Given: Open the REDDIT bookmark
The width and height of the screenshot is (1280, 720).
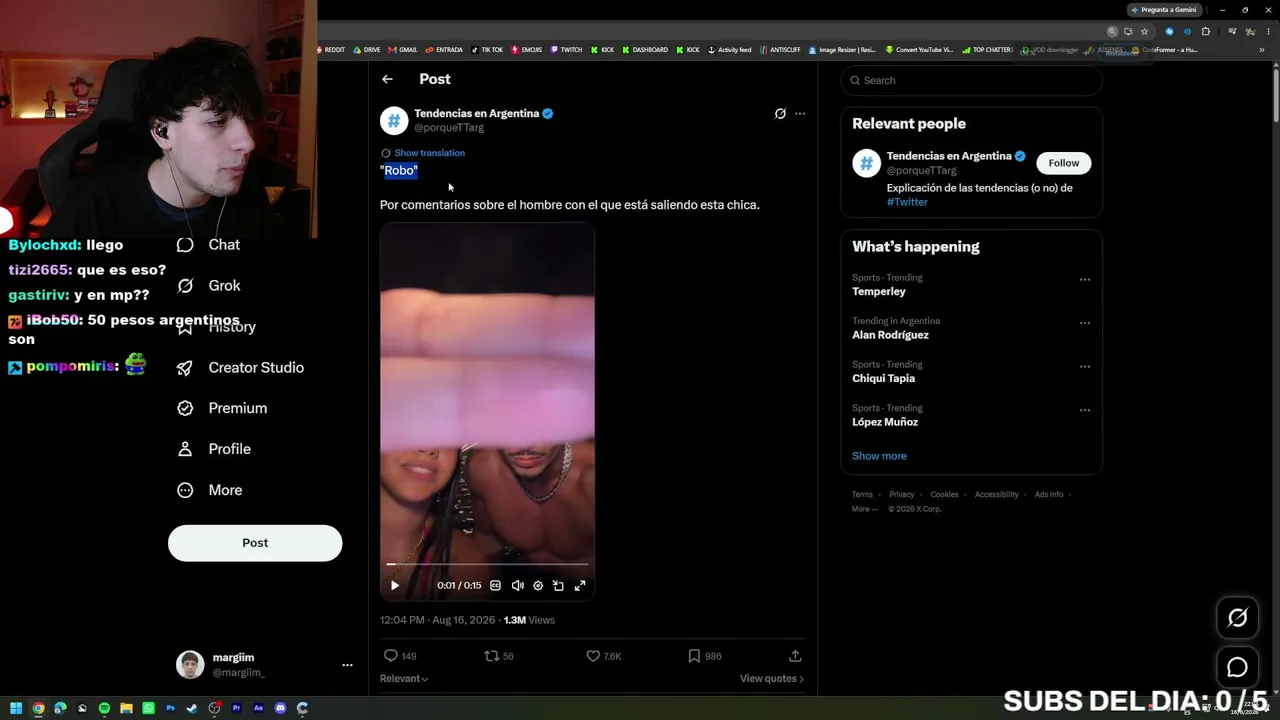Looking at the screenshot, I should (x=331, y=50).
